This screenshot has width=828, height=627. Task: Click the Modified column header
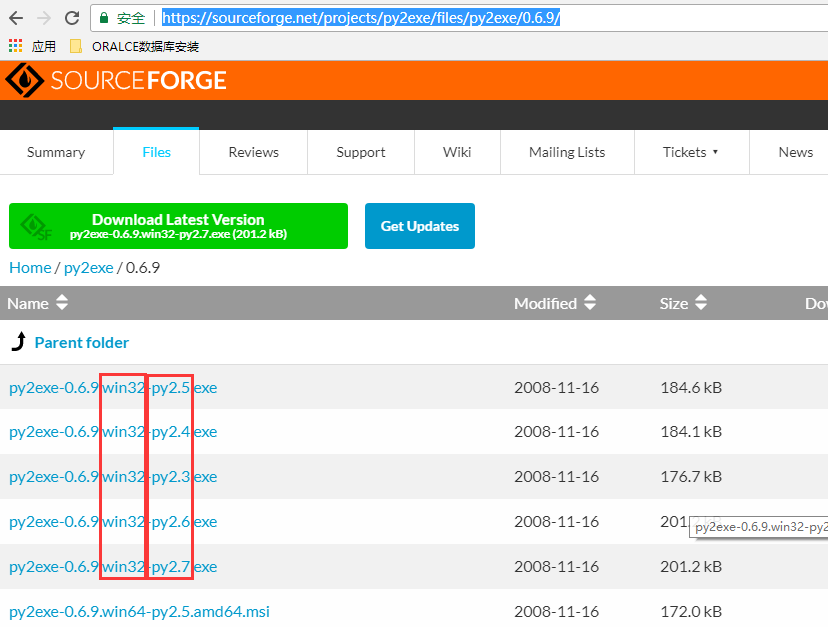pos(545,303)
